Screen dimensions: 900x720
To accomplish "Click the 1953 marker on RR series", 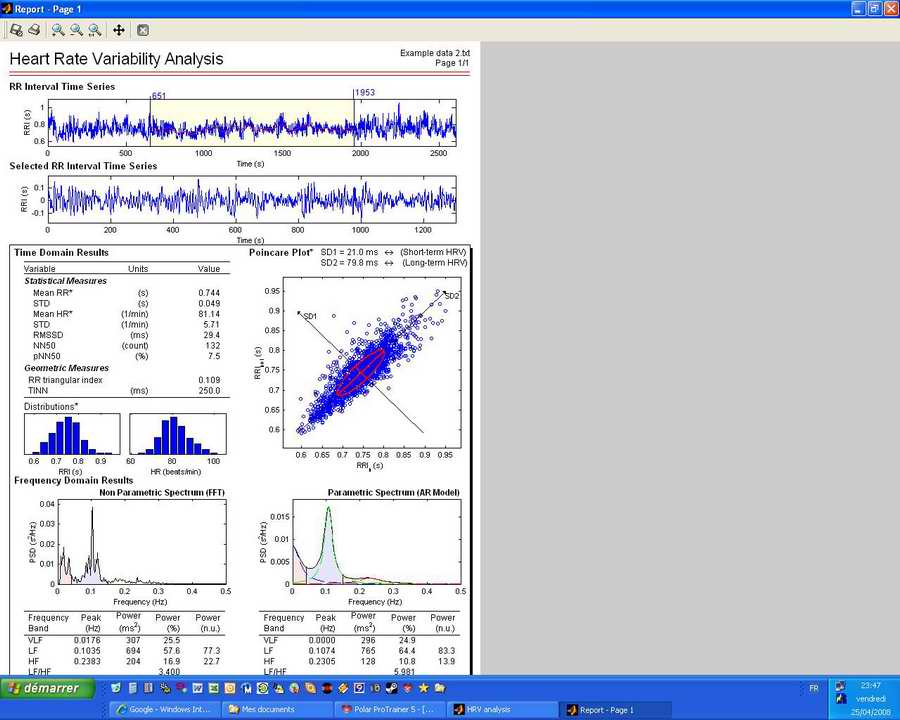I will pos(364,93).
